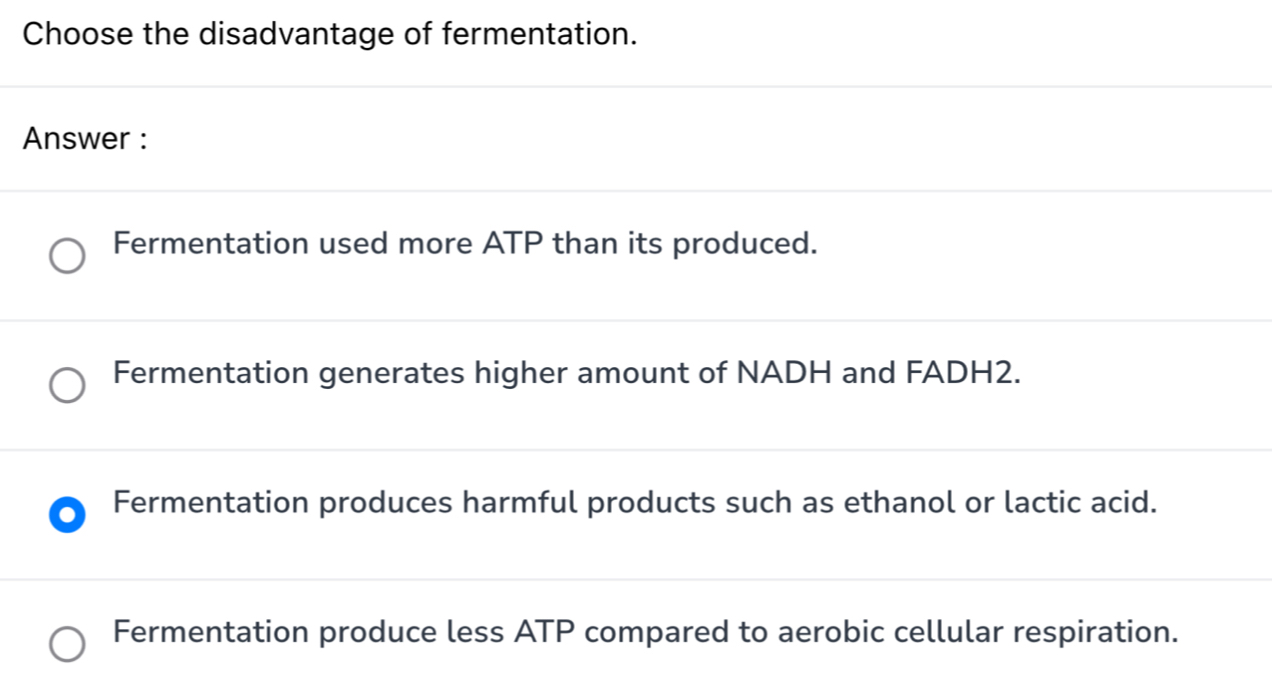Click the empty circle beside the fourth option
The width and height of the screenshot is (1272, 700).
68,645
